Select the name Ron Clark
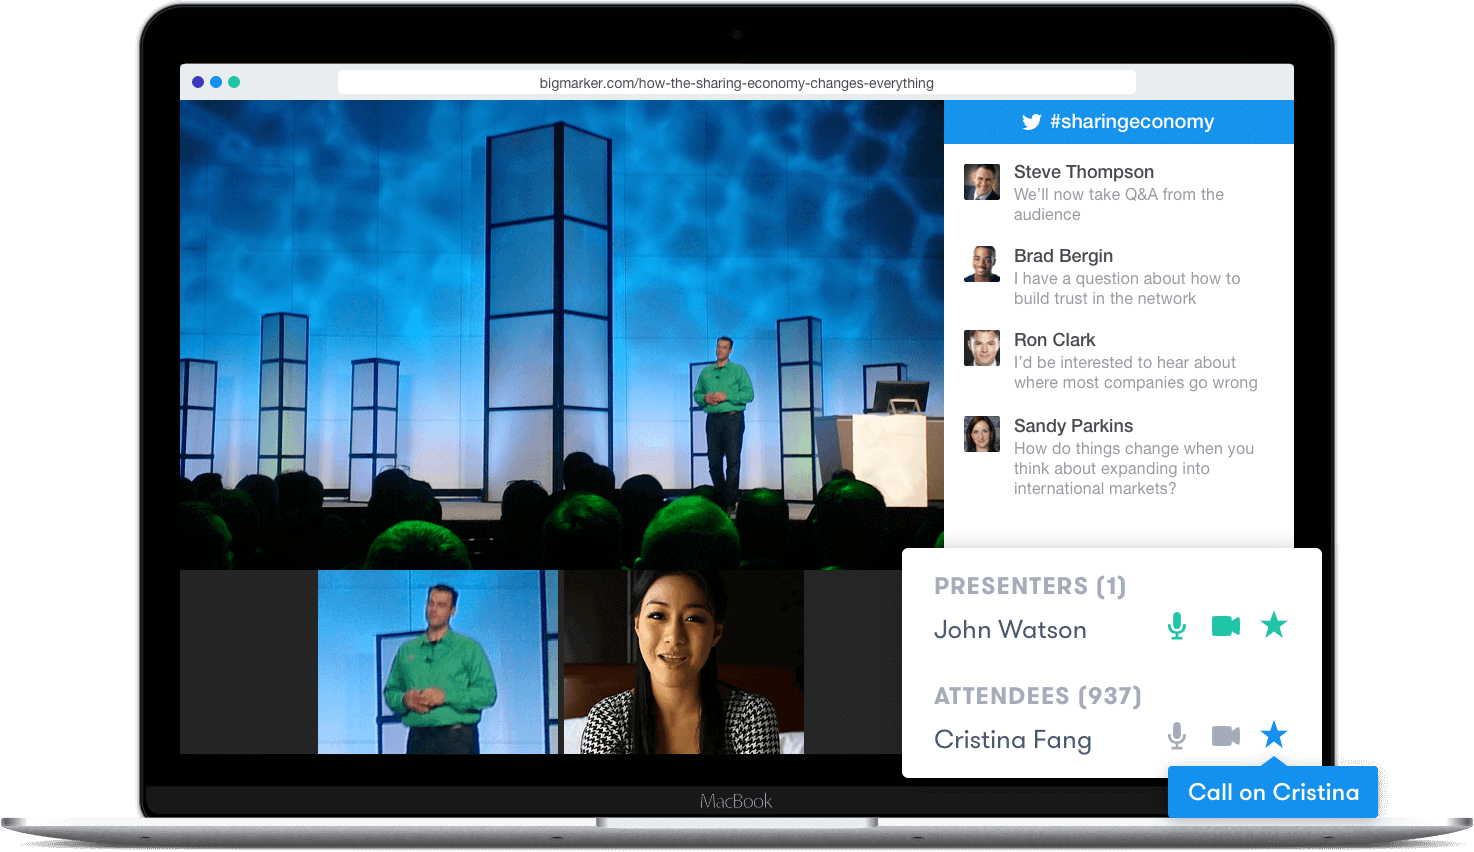1474x852 pixels. 1054,340
